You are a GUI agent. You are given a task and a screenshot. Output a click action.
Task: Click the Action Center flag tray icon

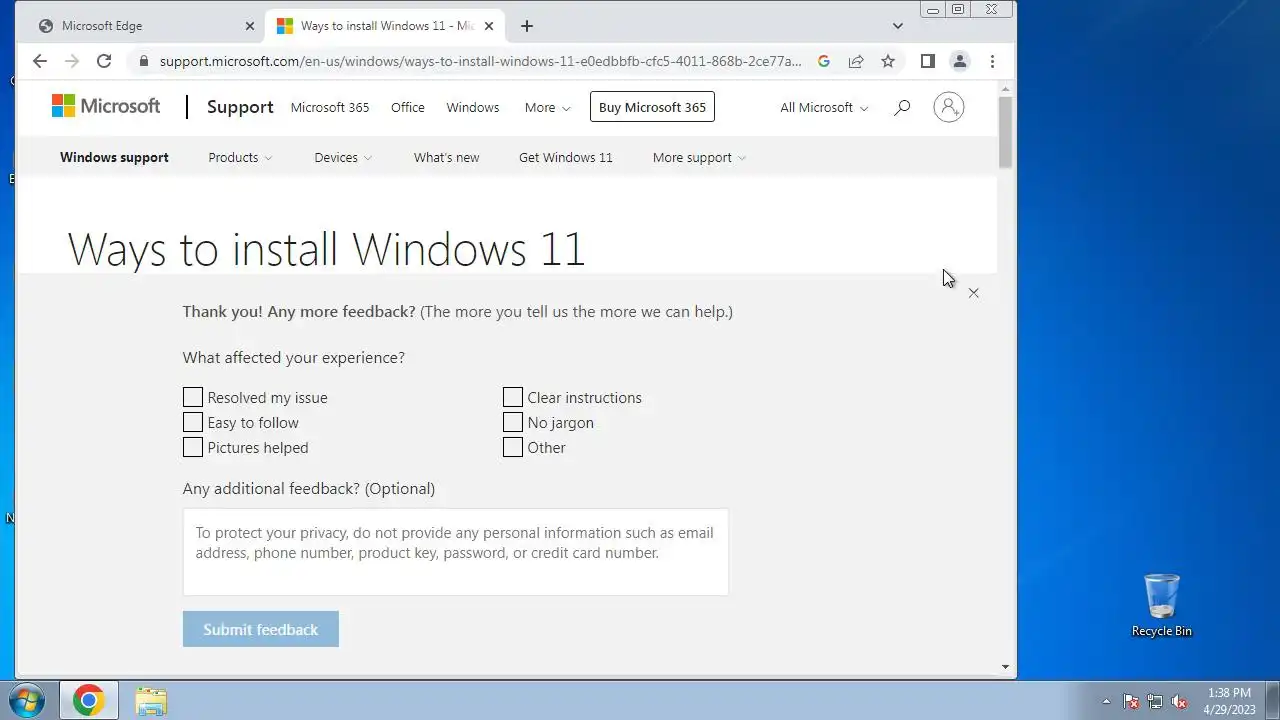click(1131, 701)
